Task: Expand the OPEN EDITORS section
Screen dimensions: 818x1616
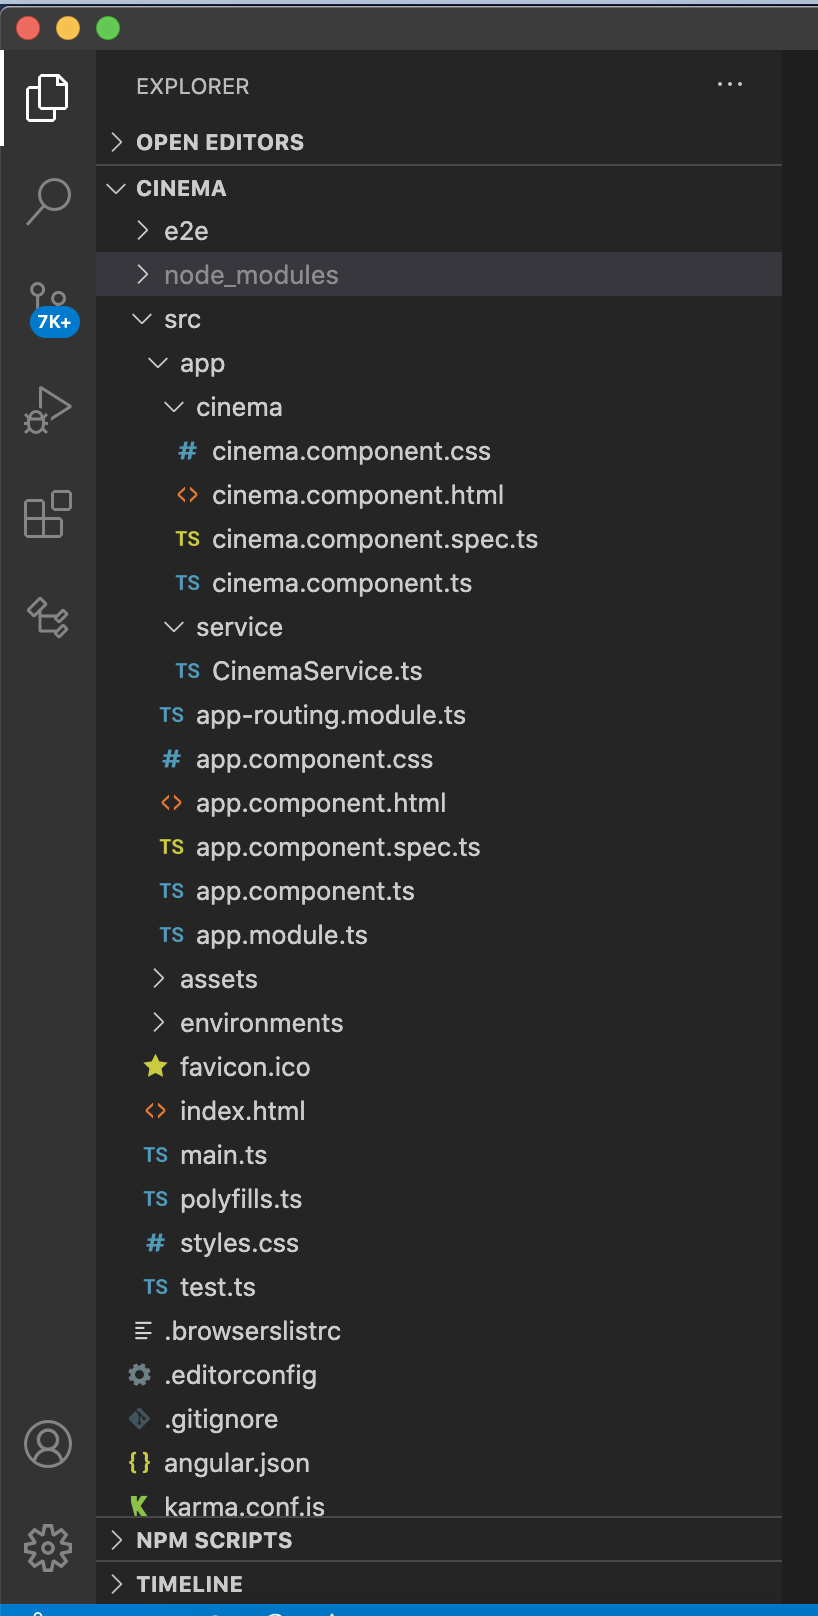Action: 220,142
